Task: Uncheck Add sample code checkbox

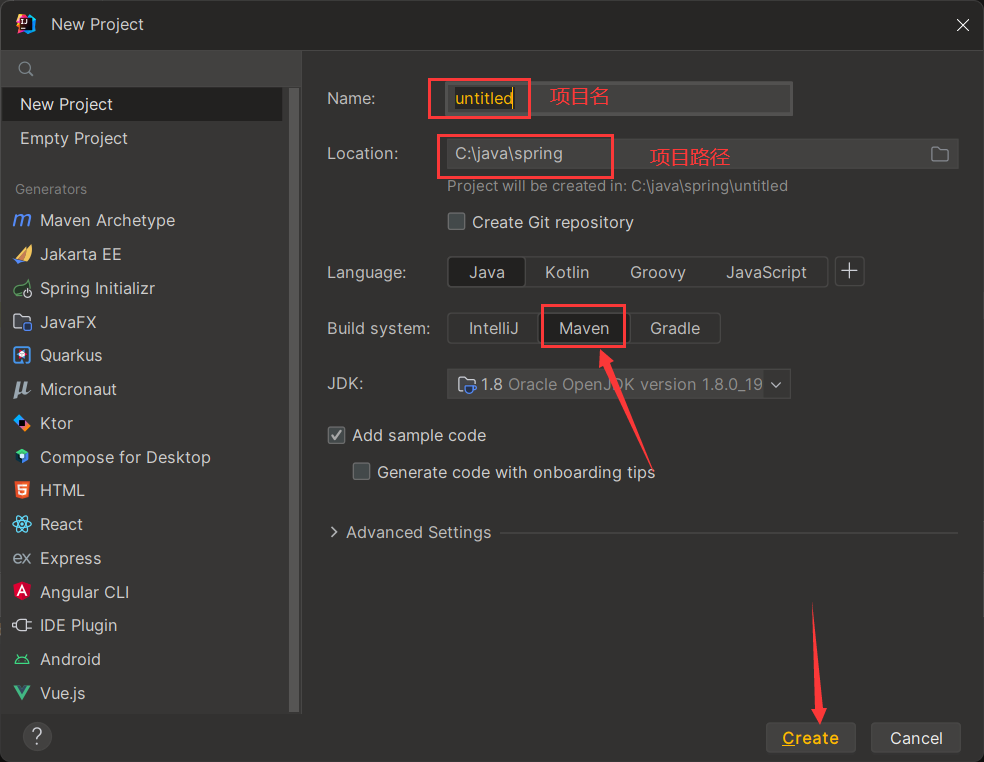Action: coord(336,435)
